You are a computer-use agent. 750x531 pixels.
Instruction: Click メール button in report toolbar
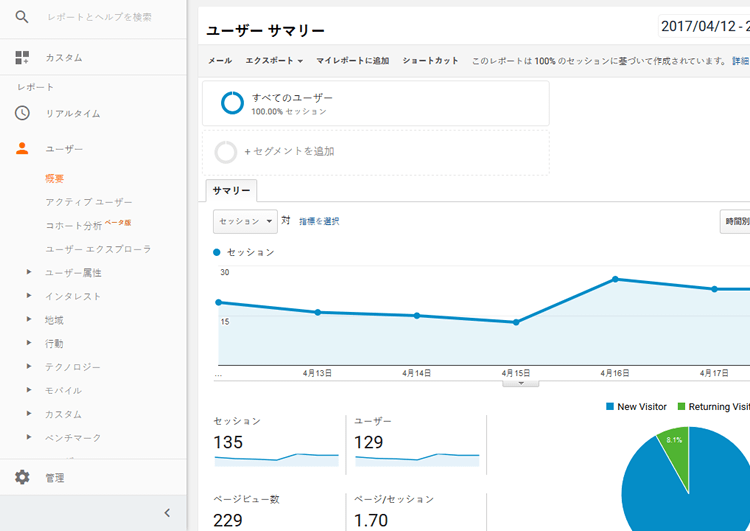[220, 61]
